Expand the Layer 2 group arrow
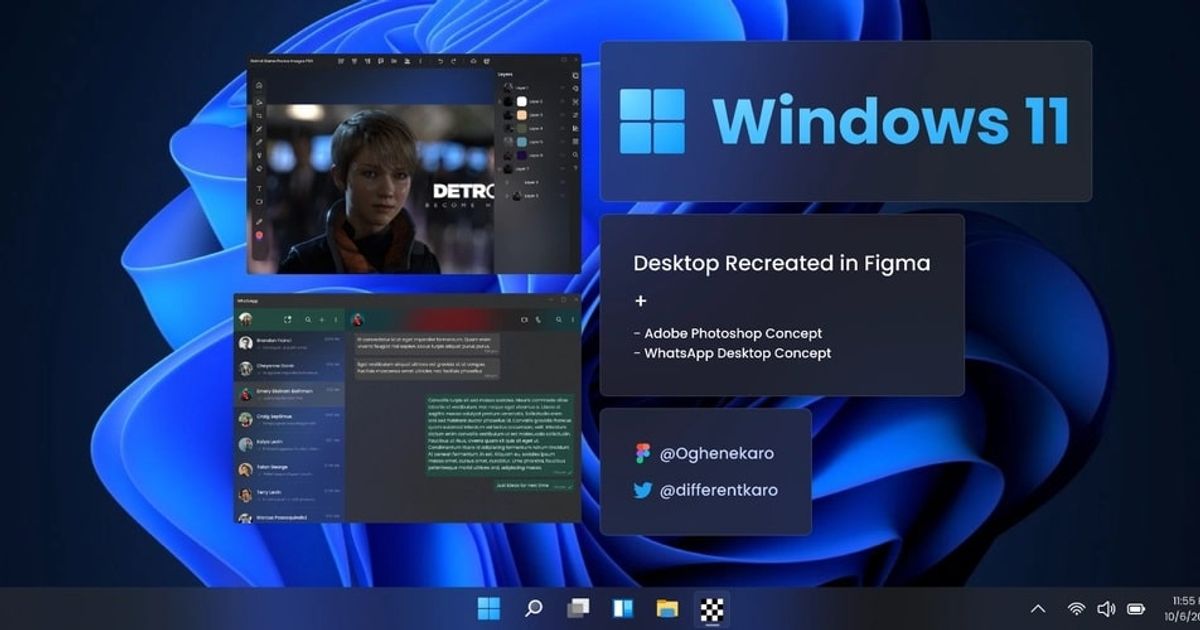This screenshot has width=1200, height=630. click(x=500, y=101)
